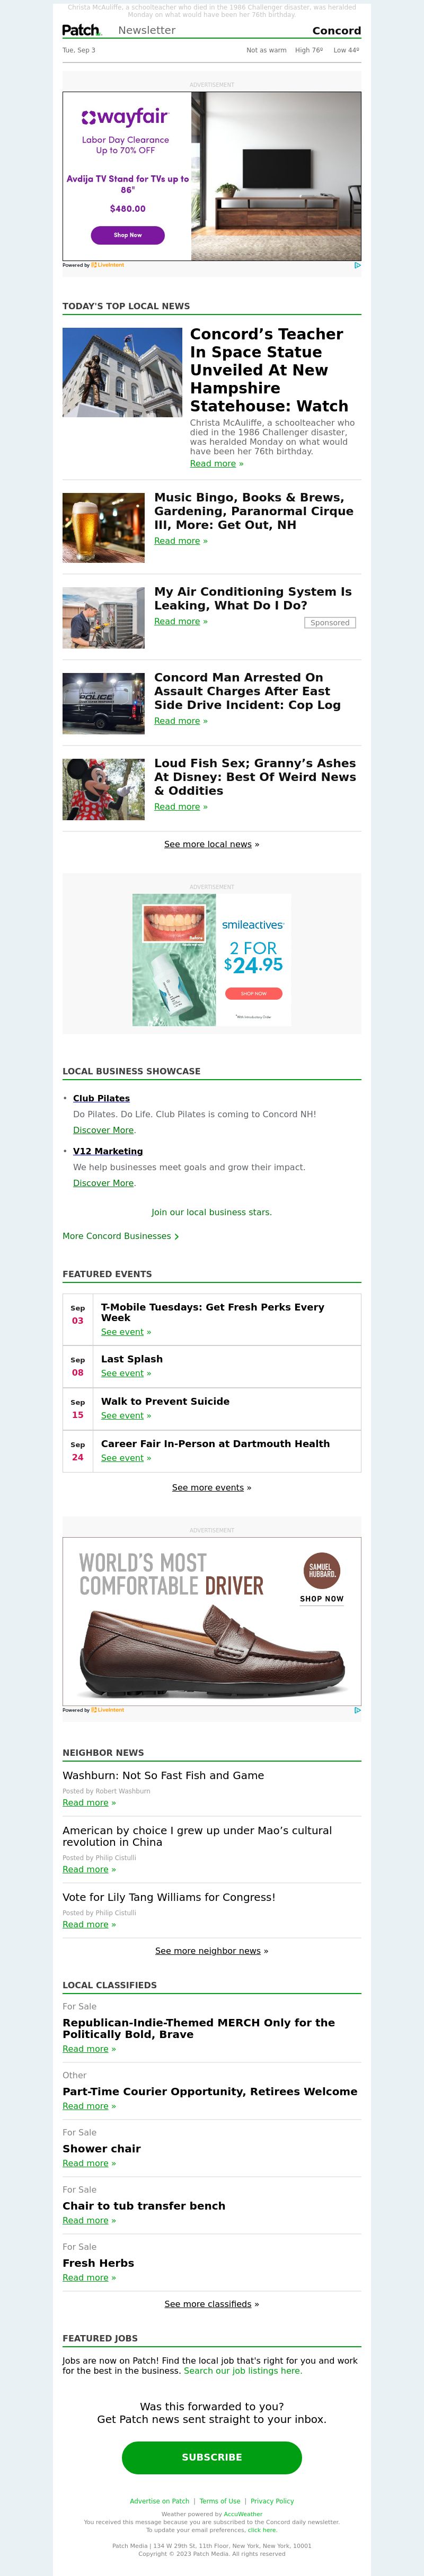Screen dimensions: 424x2576
Task: Open the Minnie Mouse weird news thumbnail
Action: click(103, 789)
